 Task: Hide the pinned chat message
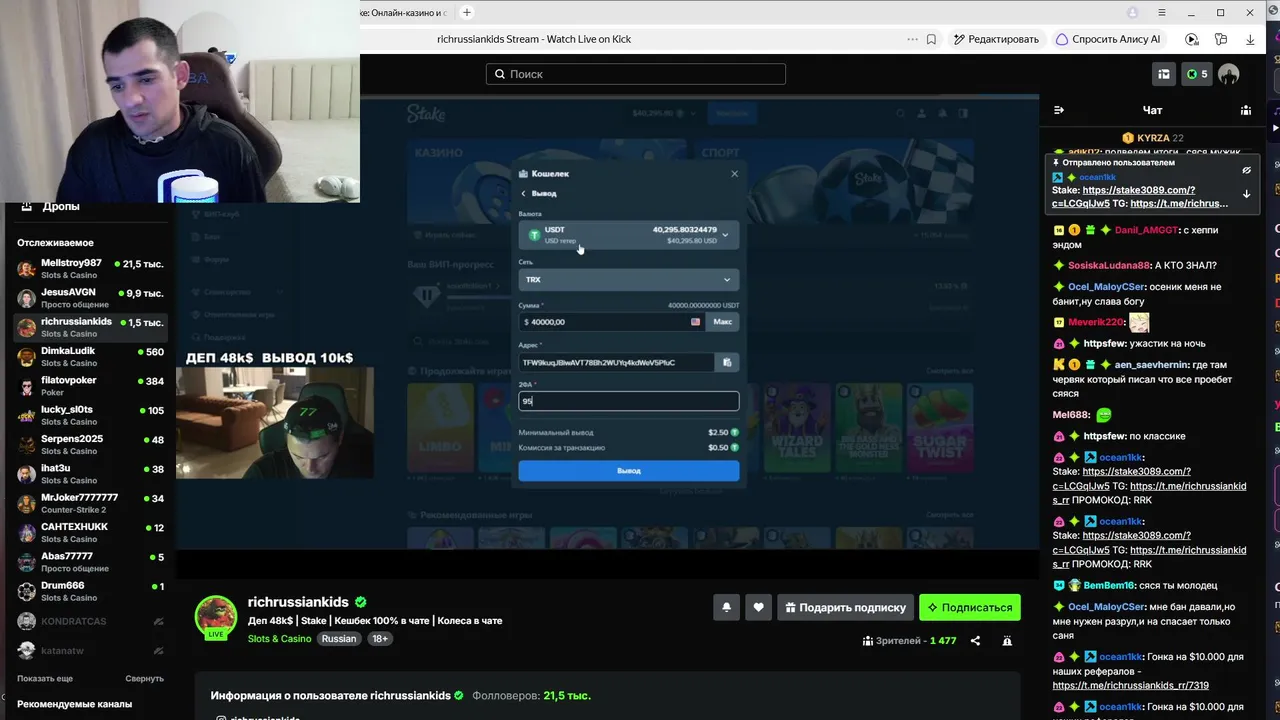click(1246, 170)
